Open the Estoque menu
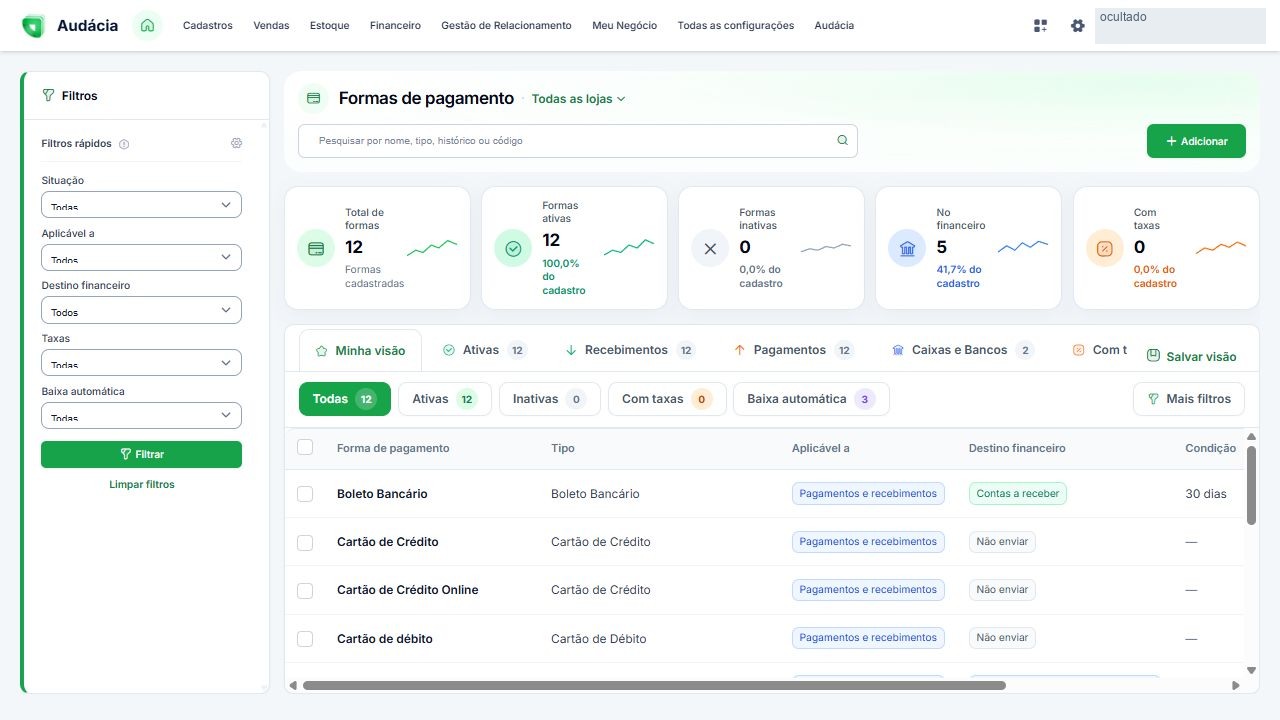 point(330,26)
